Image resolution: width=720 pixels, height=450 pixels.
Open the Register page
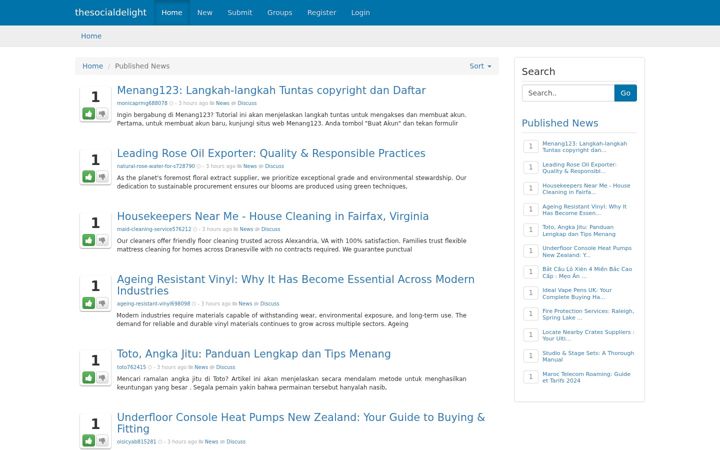321,12
